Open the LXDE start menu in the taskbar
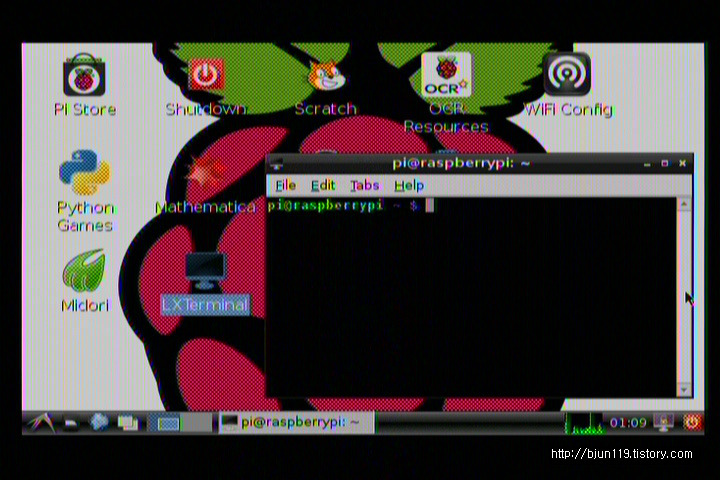 tap(40, 422)
